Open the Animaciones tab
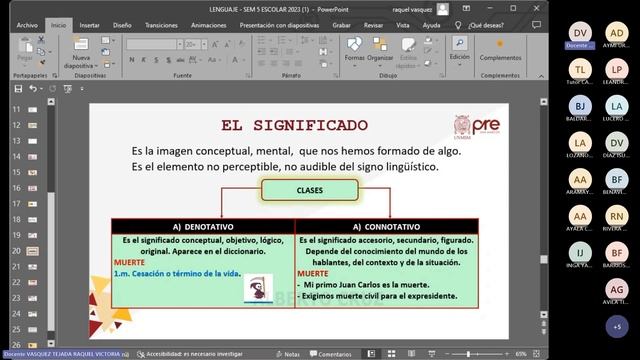Viewport: 640px width, 360px height. pyautogui.click(x=209, y=25)
